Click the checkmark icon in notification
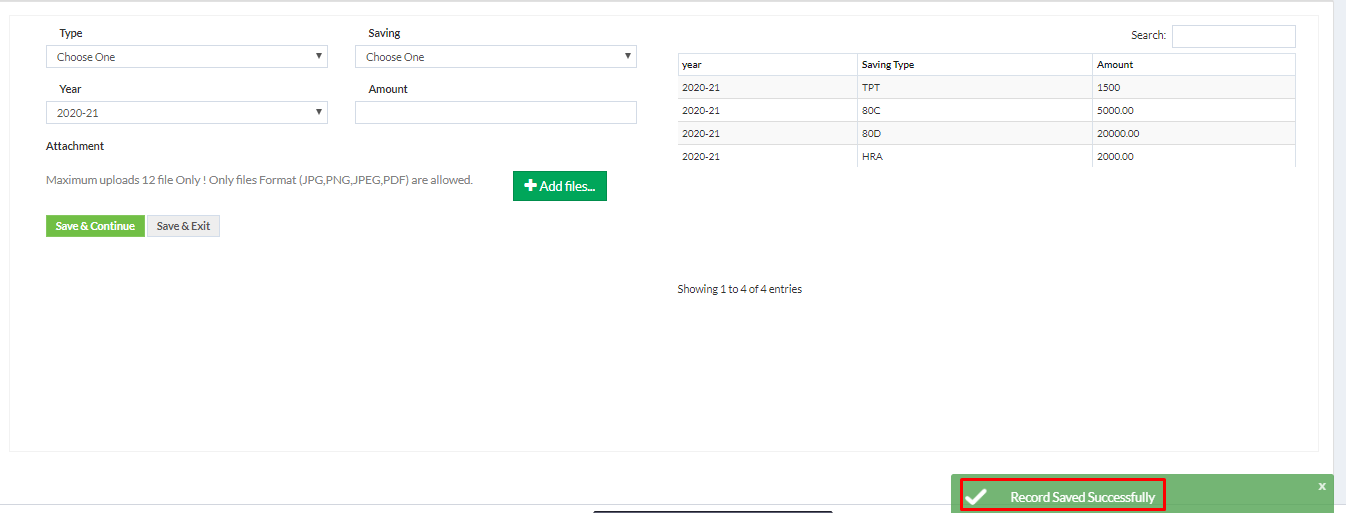The width and height of the screenshot is (1346, 513). pyautogui.click(x=976, y=497)
